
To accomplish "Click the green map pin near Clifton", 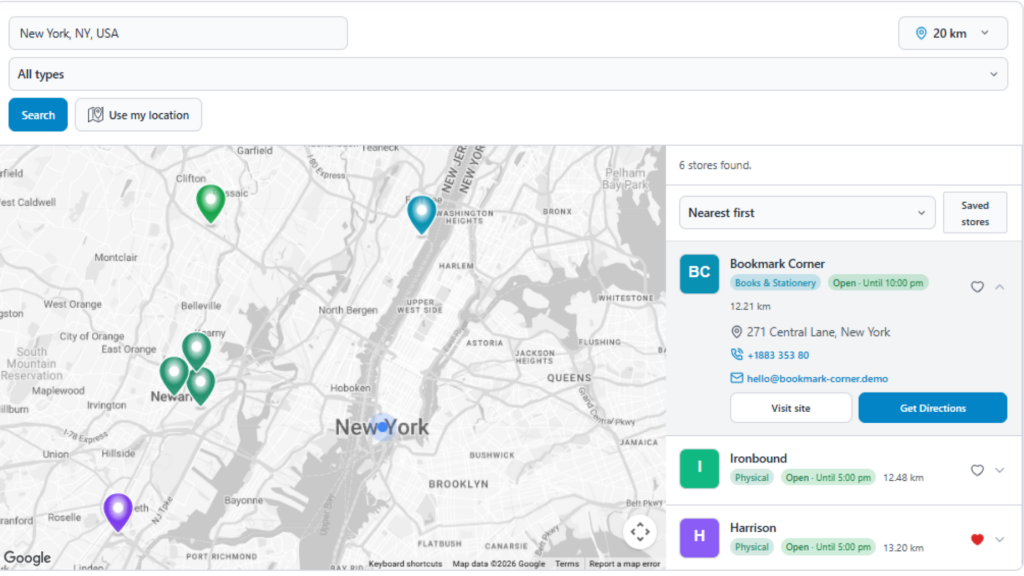I will 210,203.
